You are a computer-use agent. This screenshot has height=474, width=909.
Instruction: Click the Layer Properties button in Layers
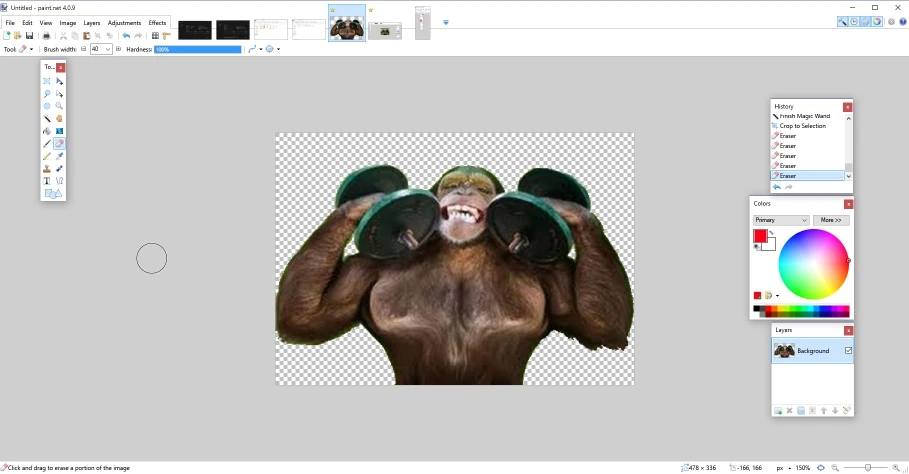[846, 410]
